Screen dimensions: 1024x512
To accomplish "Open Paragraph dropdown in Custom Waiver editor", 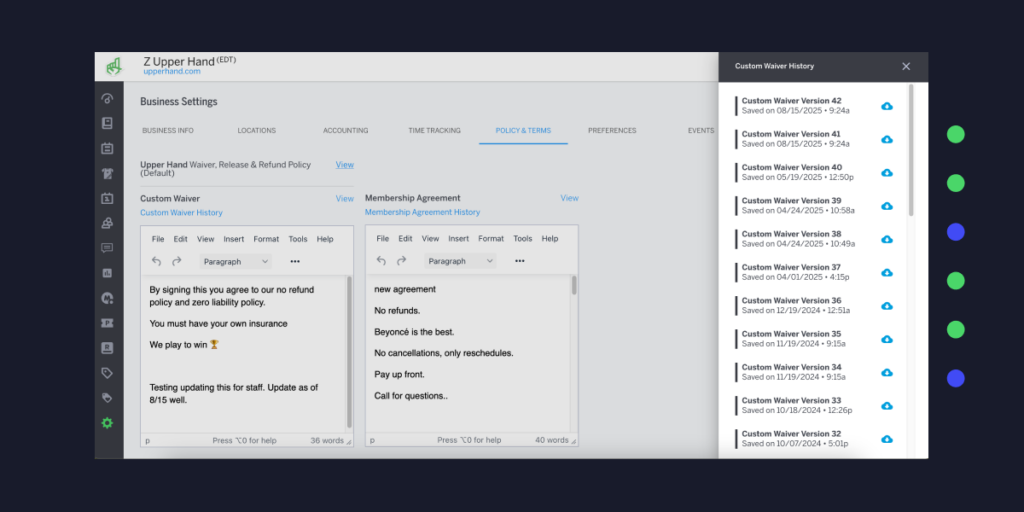I will coord(236,261).
